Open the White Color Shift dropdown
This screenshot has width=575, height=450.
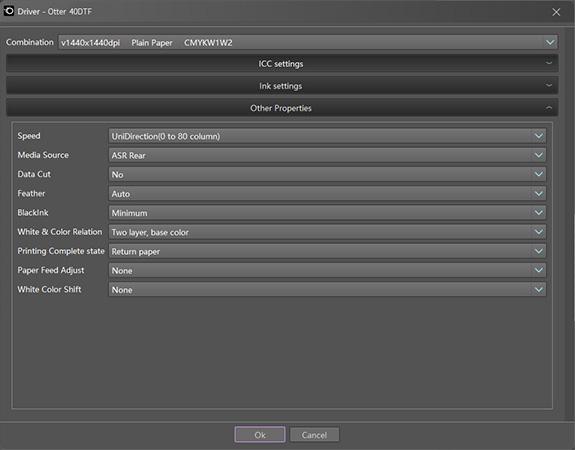(x=327, y=290)
